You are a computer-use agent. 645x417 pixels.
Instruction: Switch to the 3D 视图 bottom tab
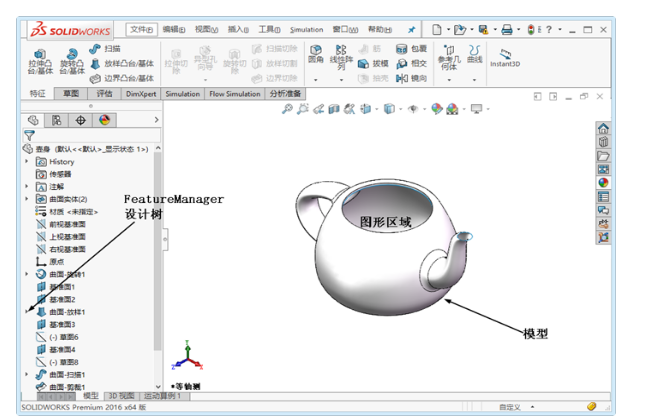tap(121, 396)
